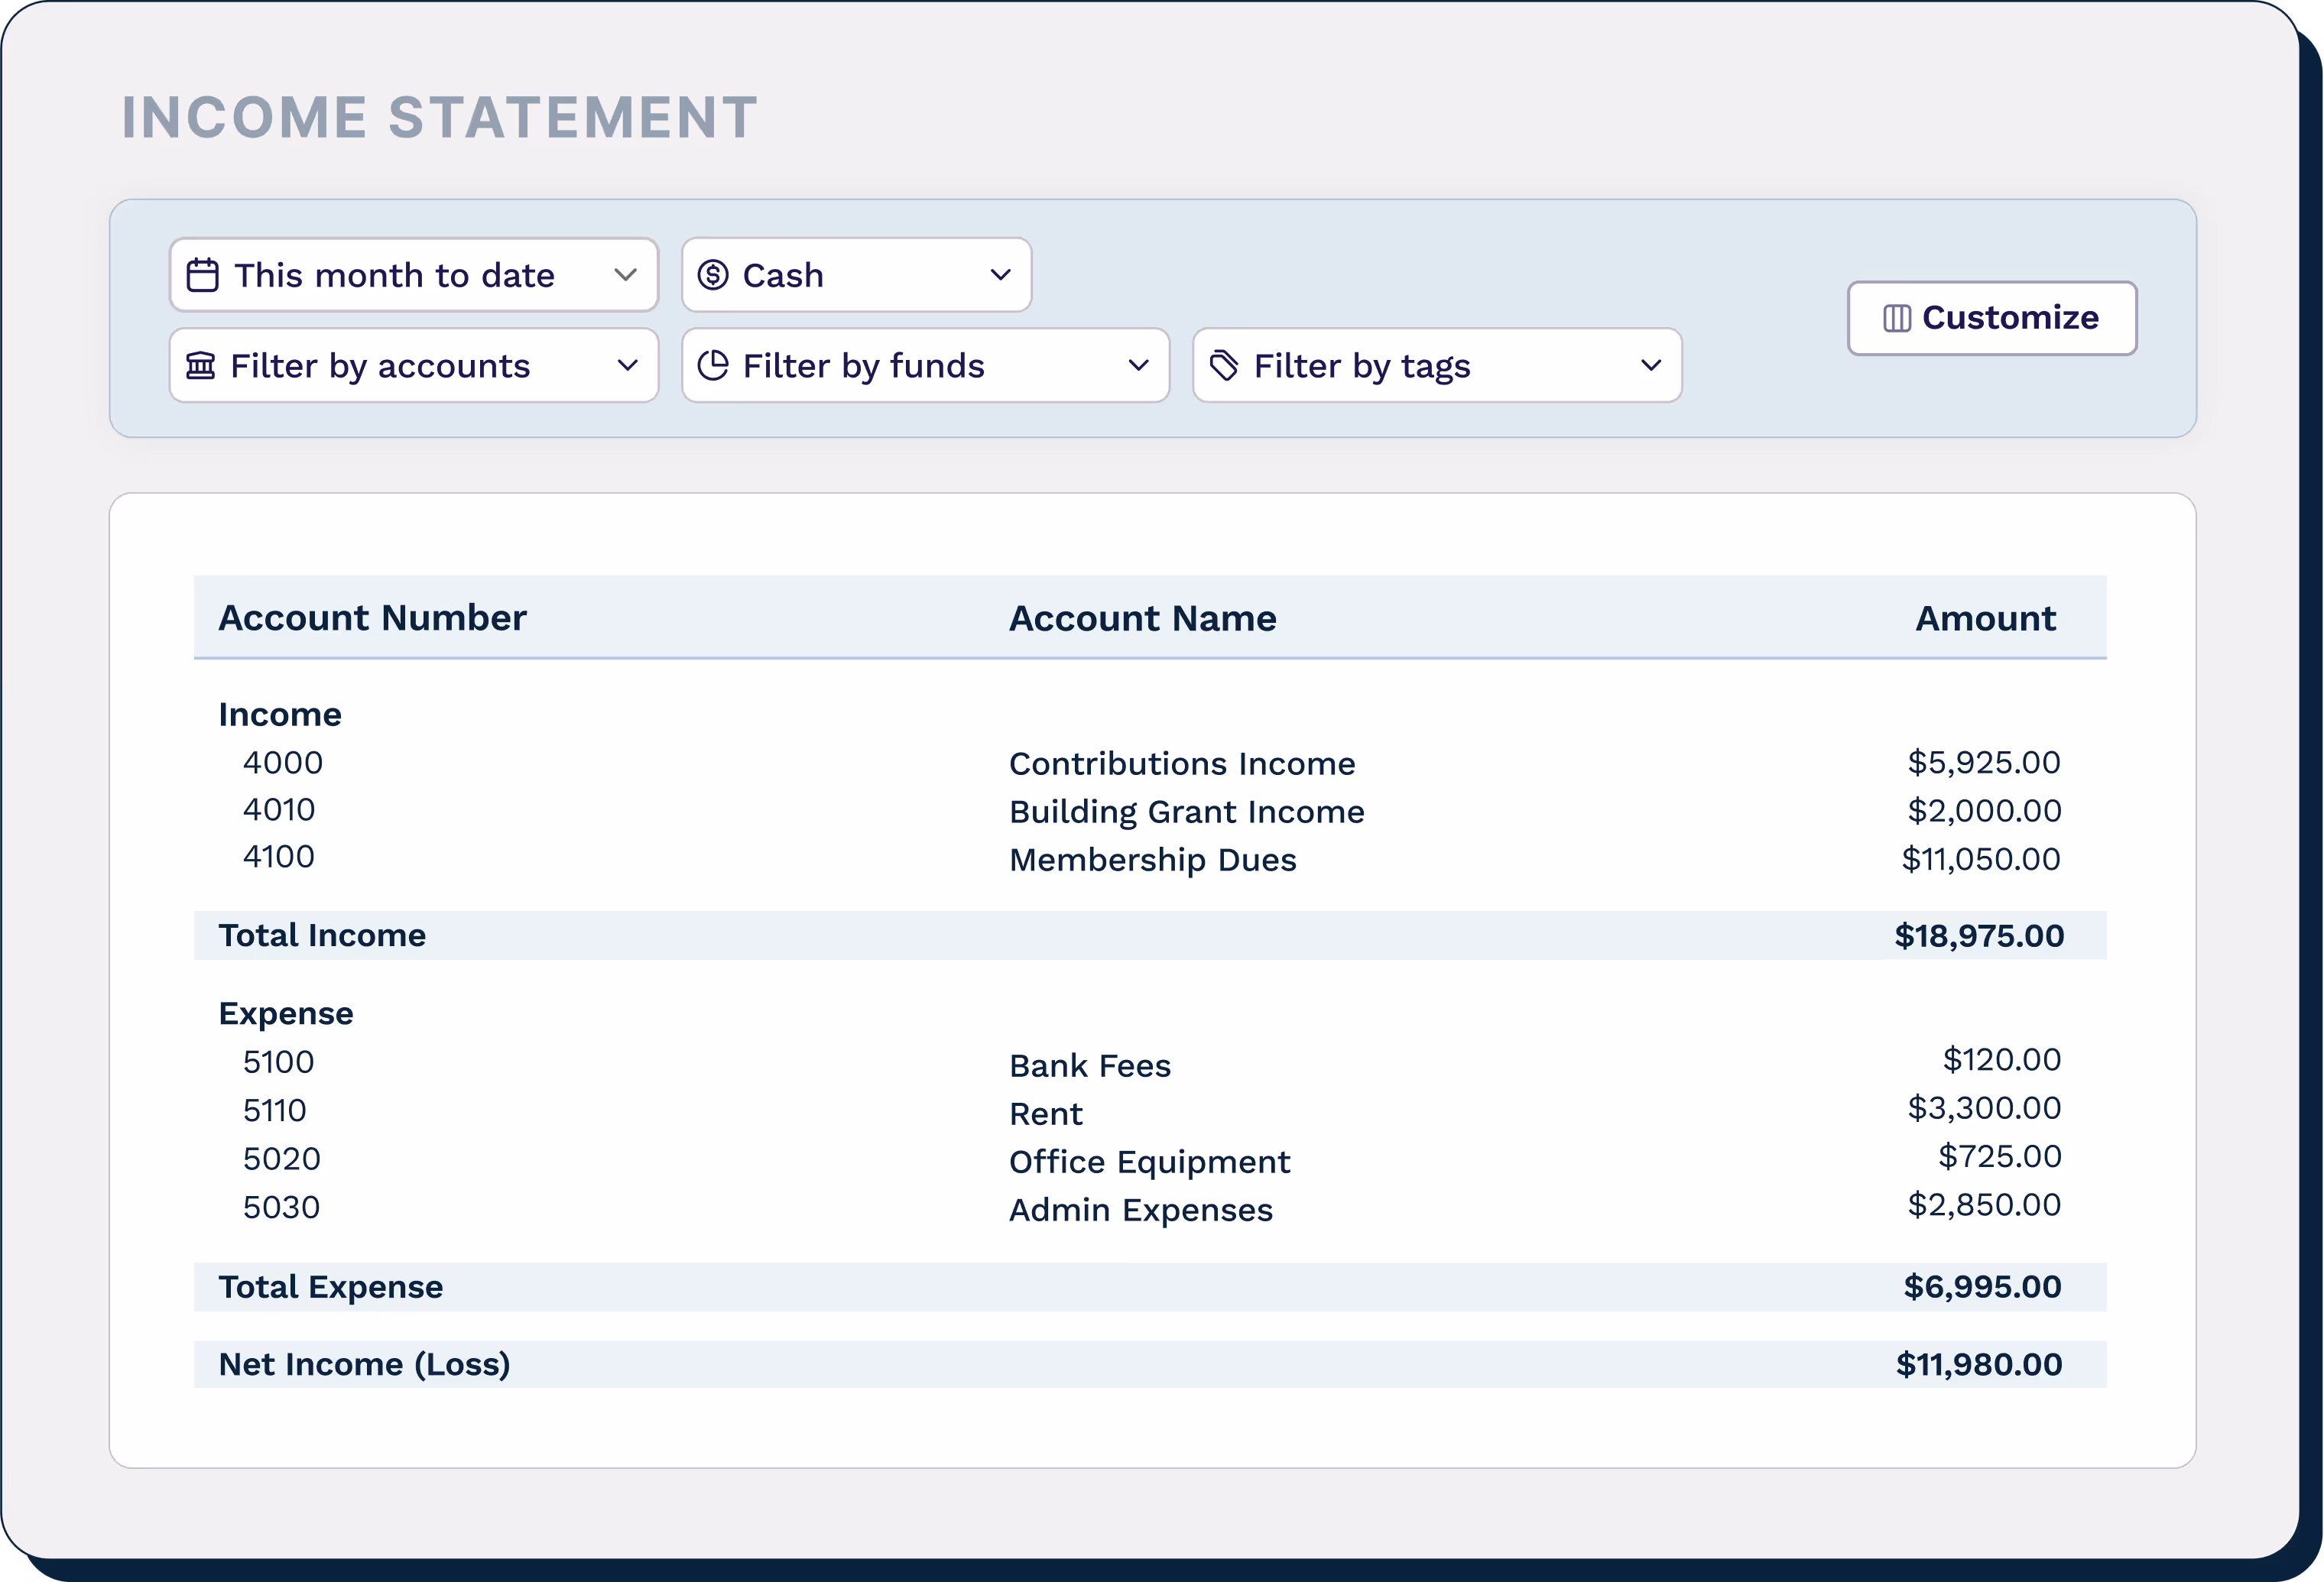Open the Contributions Income account row
The height and width of the screenshot is (1582, 2324).
click(1181, 764)
